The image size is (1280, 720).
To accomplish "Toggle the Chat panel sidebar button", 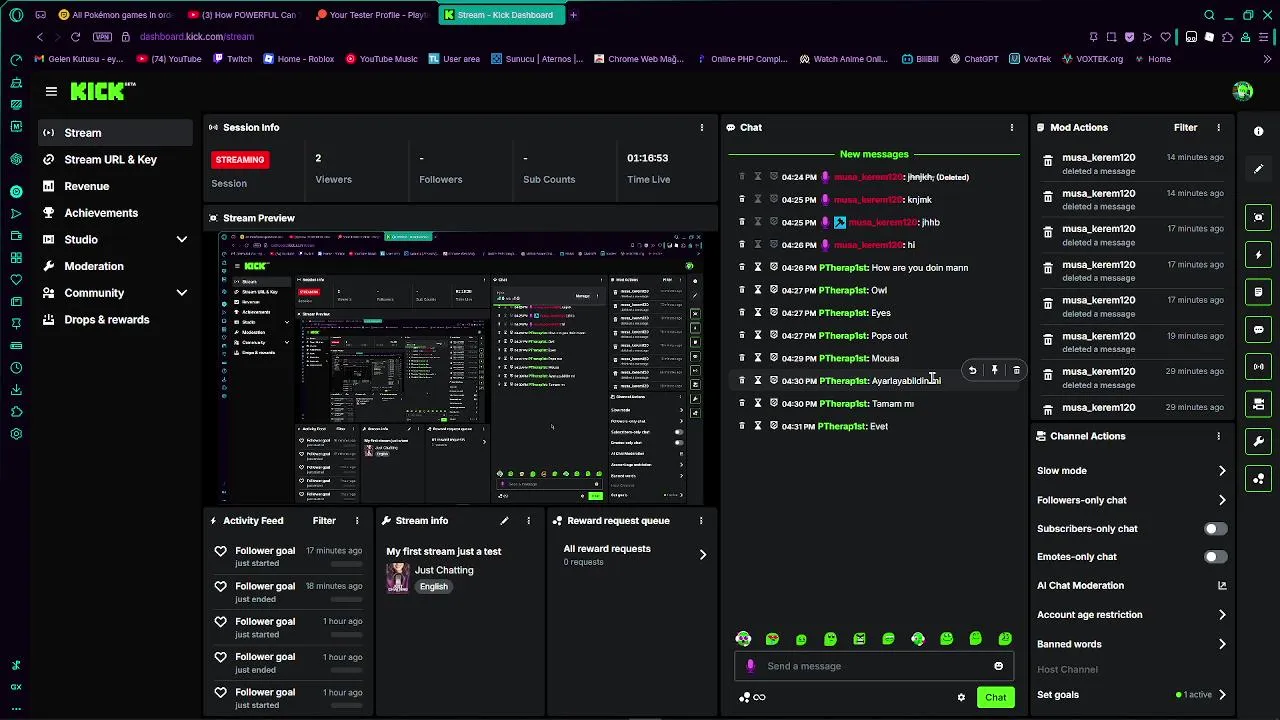I will point(1258,329).
